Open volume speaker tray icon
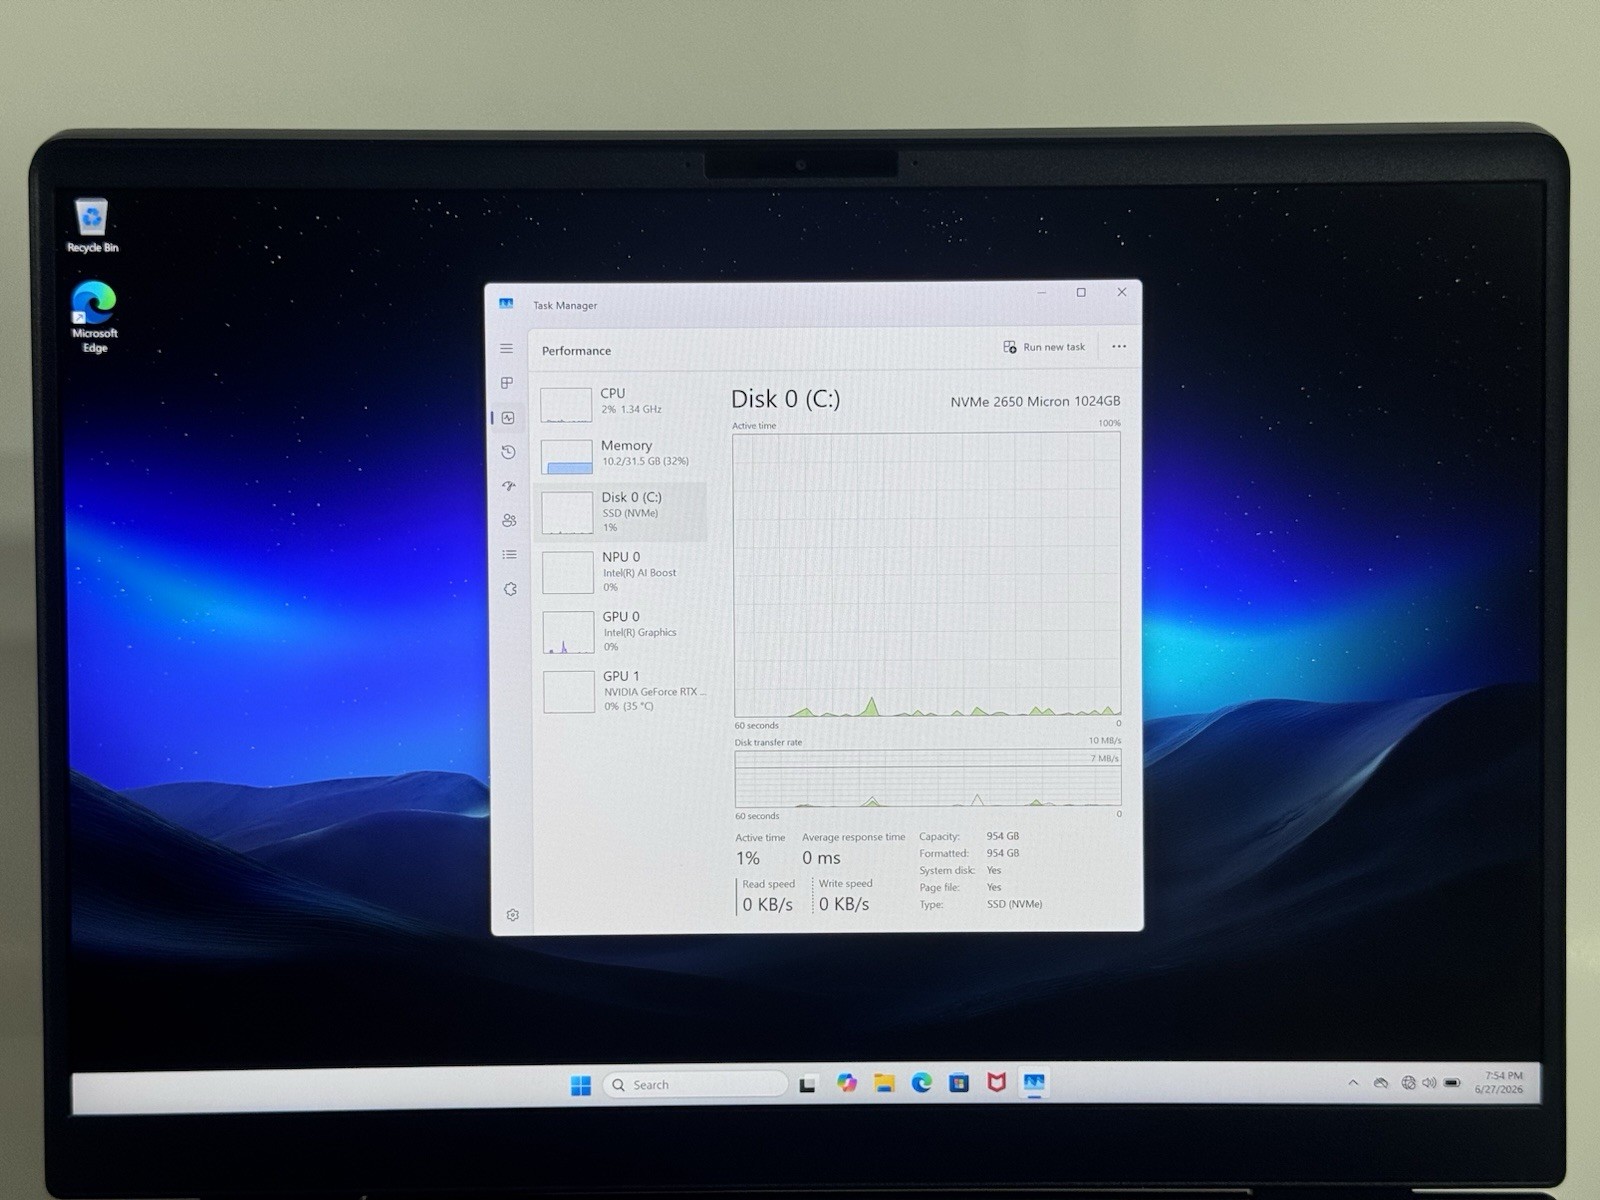 point(1429,1083)
